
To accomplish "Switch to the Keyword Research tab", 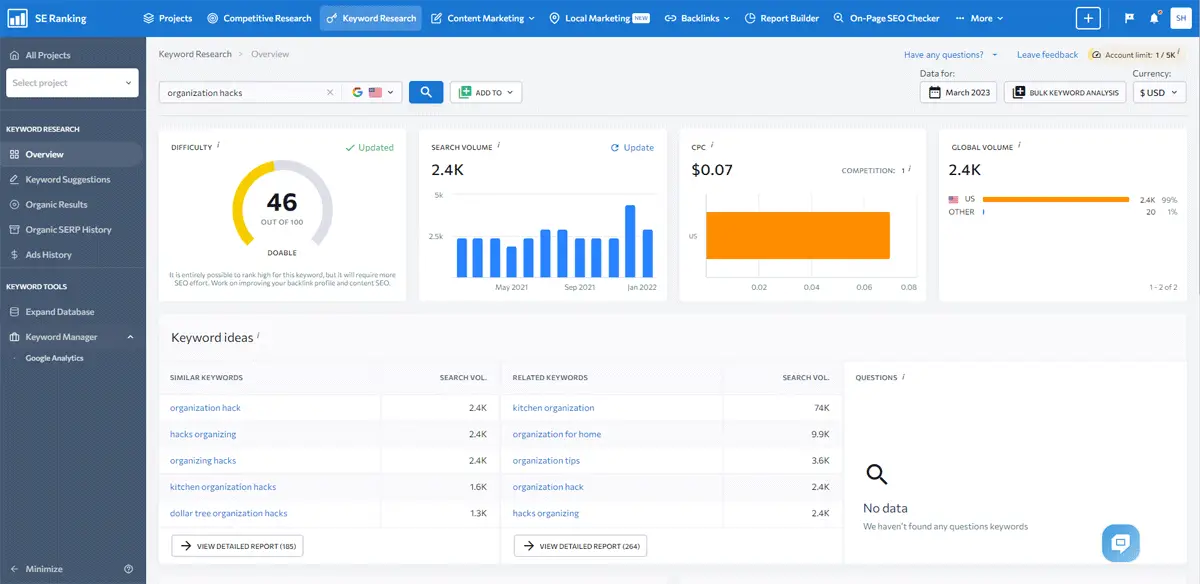I will click(371, 18).
